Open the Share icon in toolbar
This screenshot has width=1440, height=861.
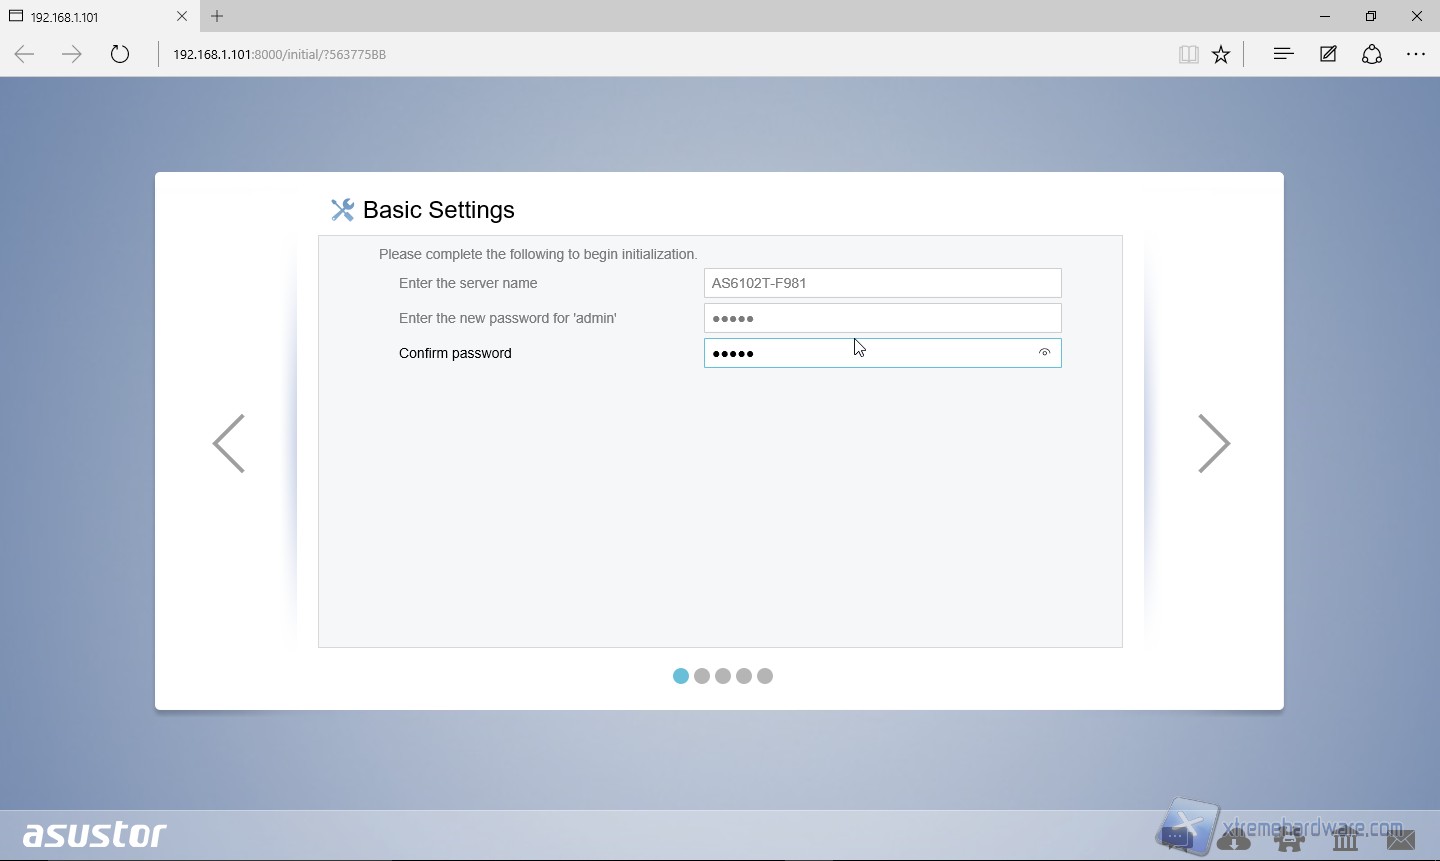[1372, 55]
